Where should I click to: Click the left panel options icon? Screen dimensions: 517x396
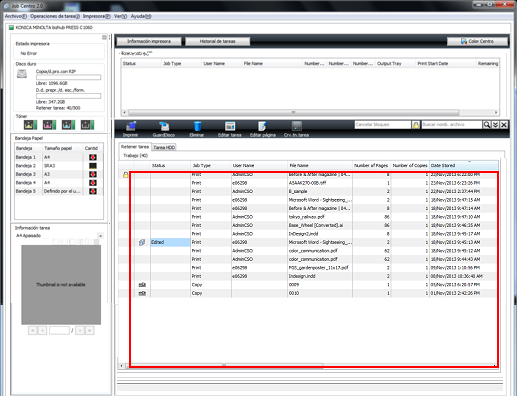pyautogui.click(x=104, y=37)
